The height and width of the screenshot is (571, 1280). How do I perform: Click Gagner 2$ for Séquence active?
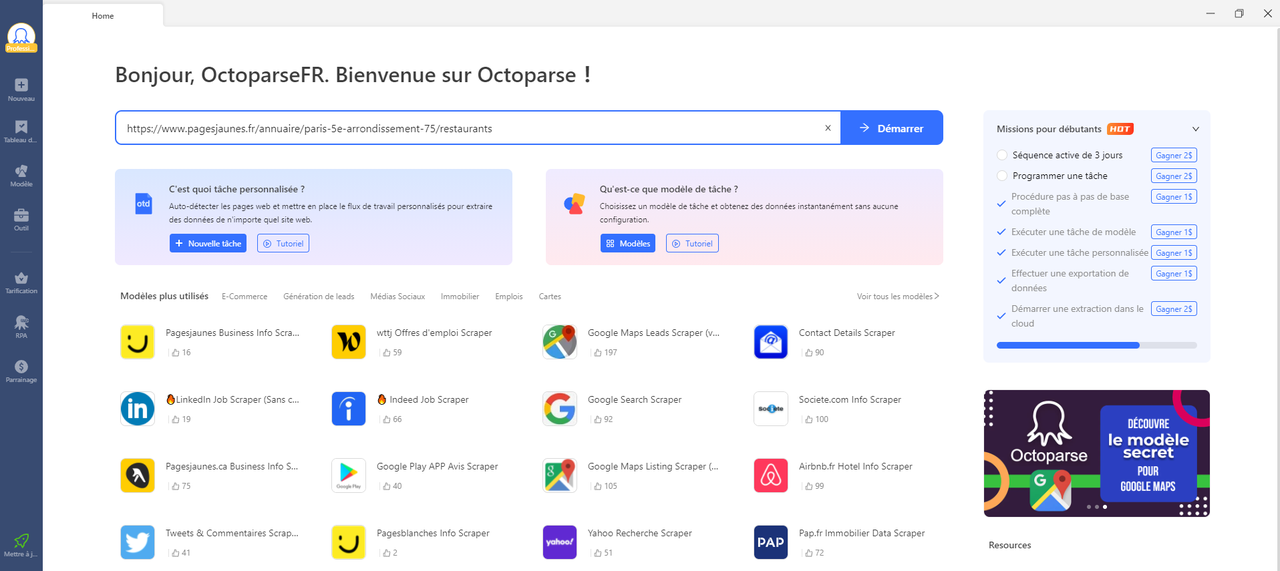1174,155
